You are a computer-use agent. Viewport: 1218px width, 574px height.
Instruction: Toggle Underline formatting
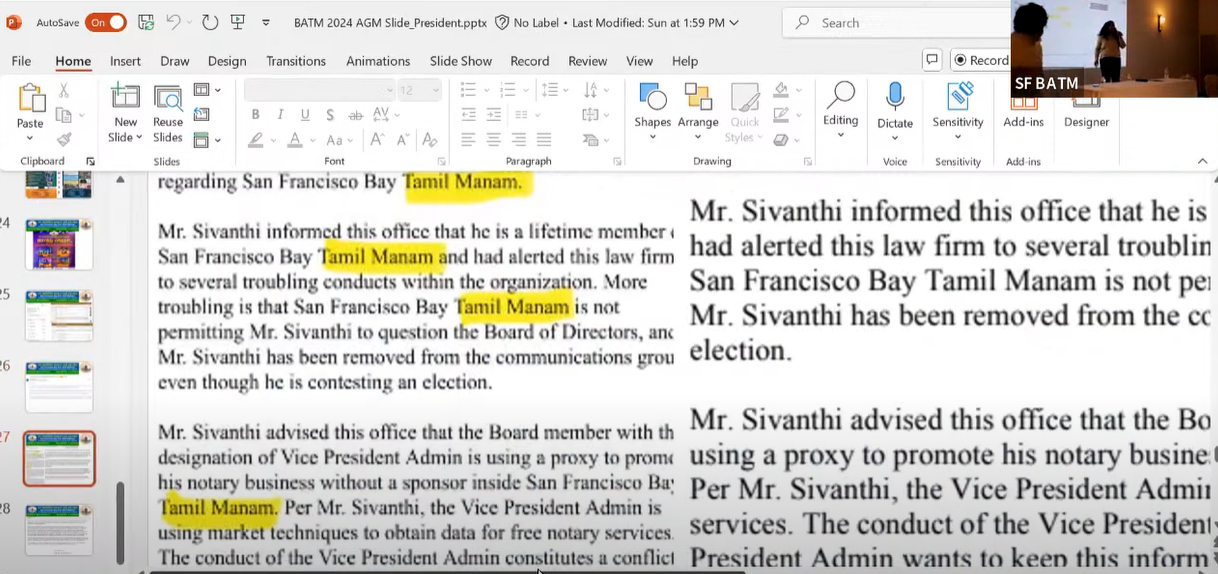304,115
